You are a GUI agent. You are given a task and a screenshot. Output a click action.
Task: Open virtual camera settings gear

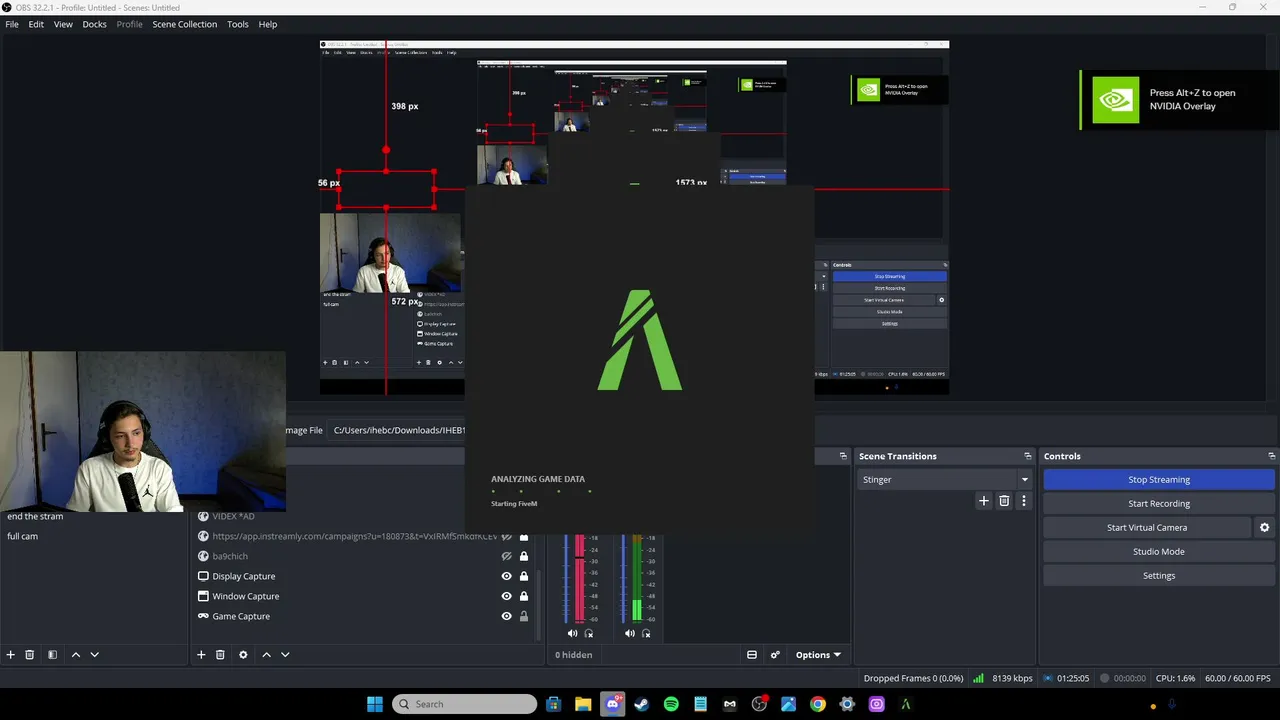point(1264,528)
